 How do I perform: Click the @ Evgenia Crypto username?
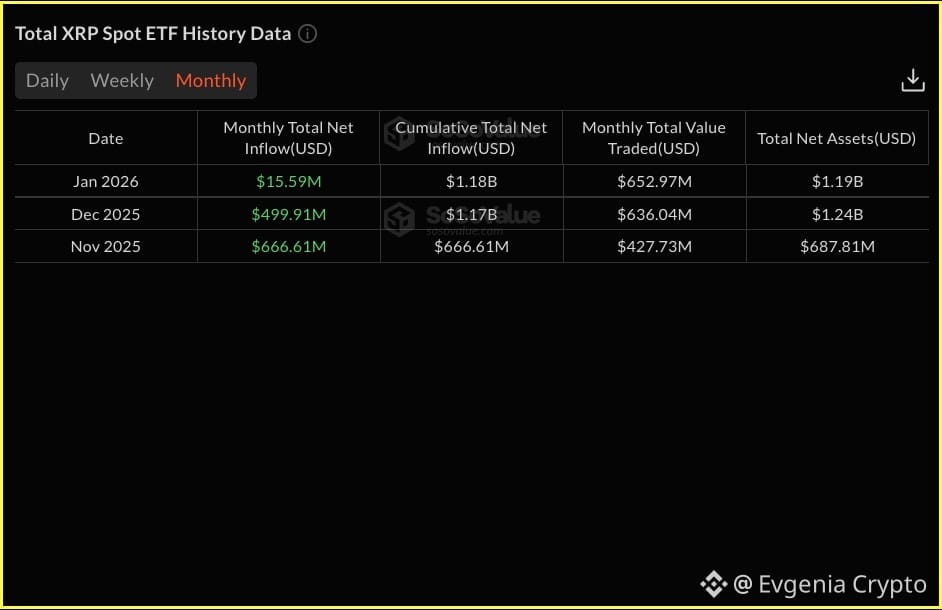click(x=830, y=584)
